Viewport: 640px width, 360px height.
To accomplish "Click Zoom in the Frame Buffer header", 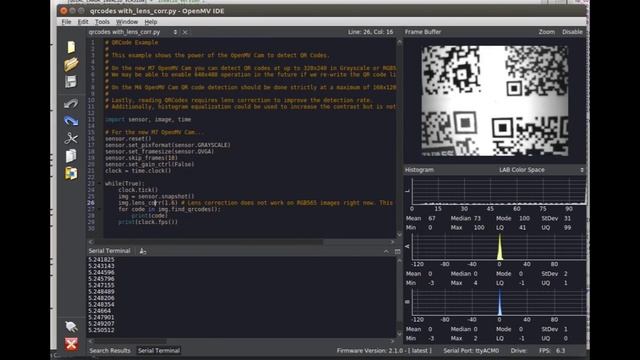I will click(547, 32).
